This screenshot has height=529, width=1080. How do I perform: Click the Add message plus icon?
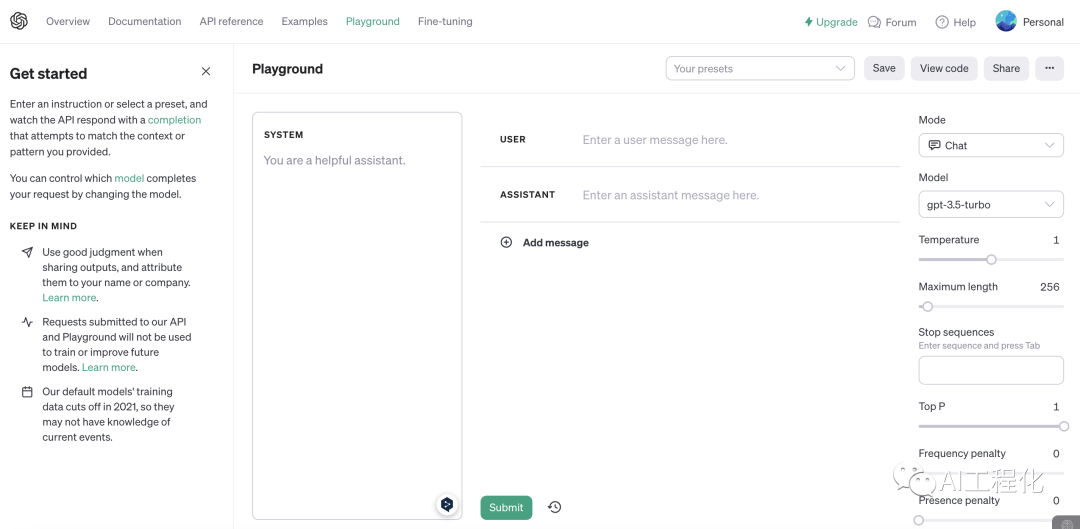pyautogui.click(x=506, y=243)
